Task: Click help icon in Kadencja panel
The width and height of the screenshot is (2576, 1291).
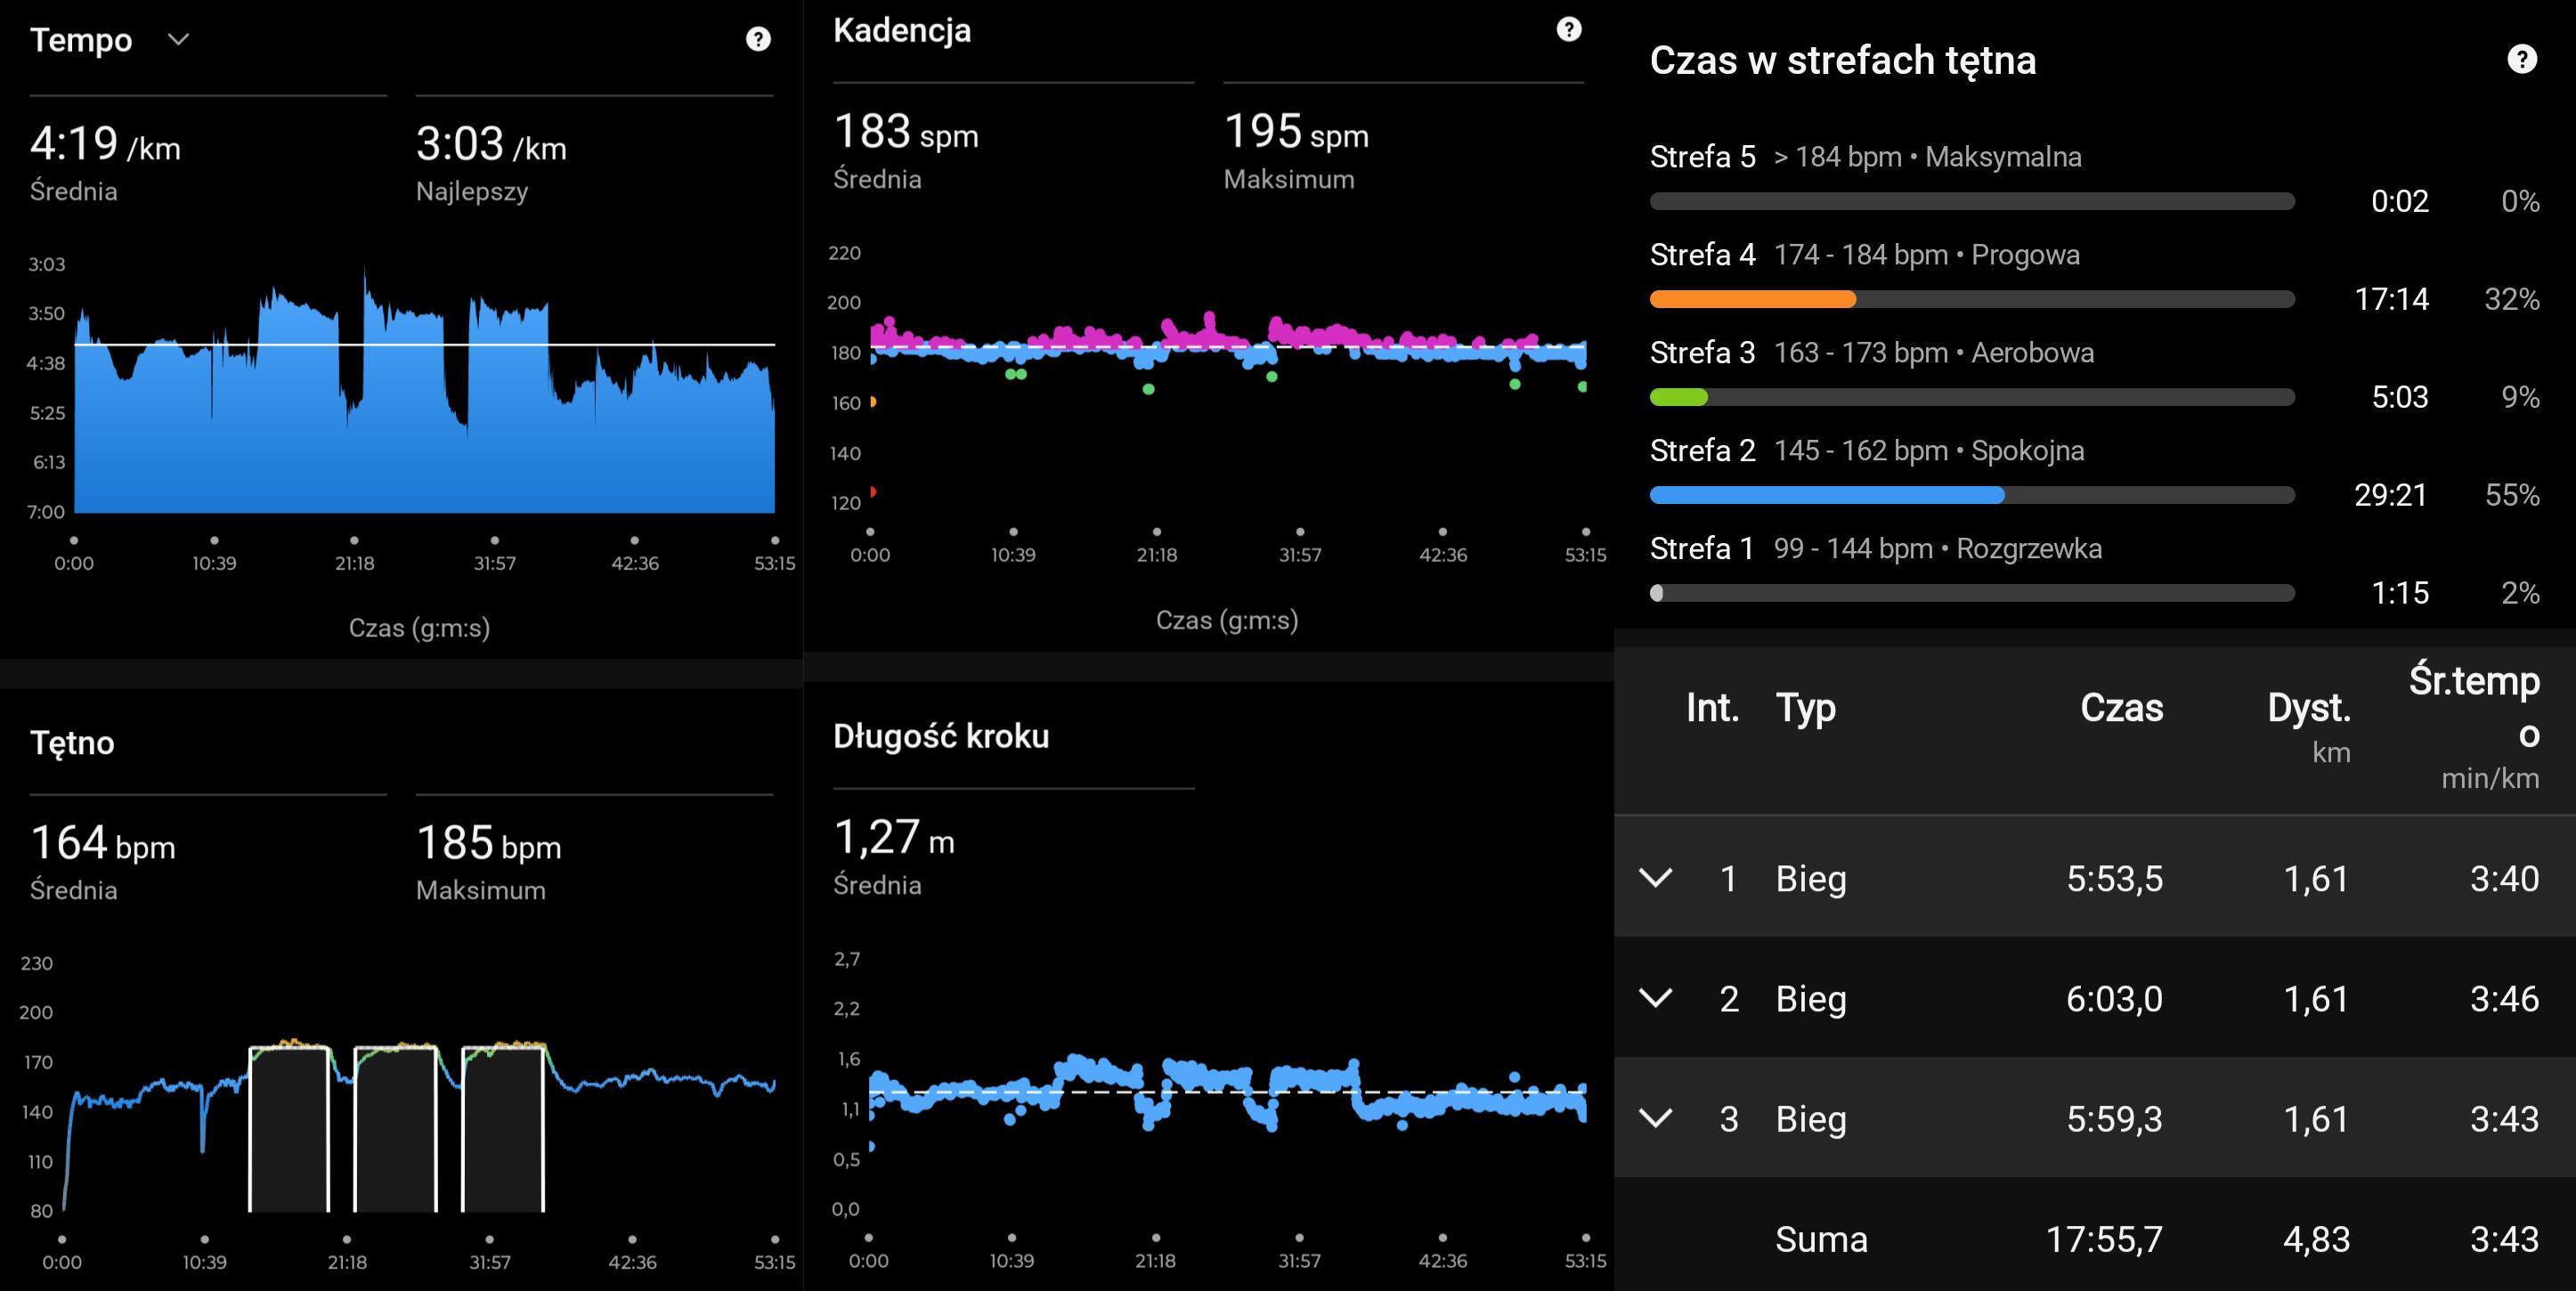Action: (x=1568, y=30)
